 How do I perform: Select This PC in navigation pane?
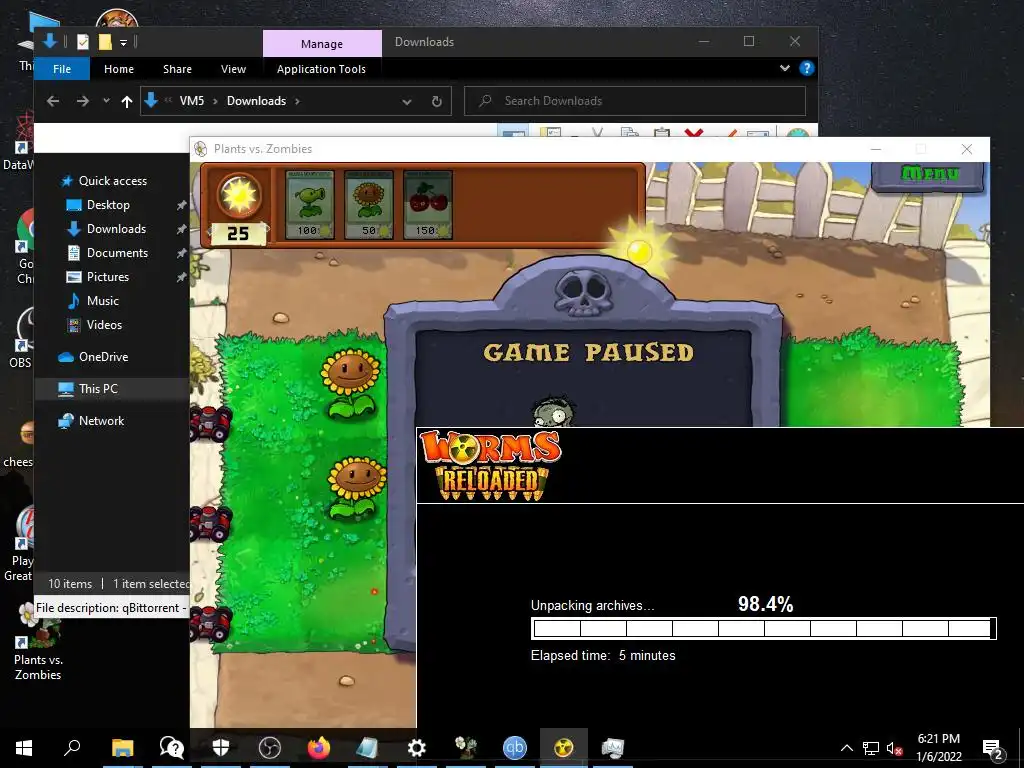pyautogui.click(x=98, y=389)
